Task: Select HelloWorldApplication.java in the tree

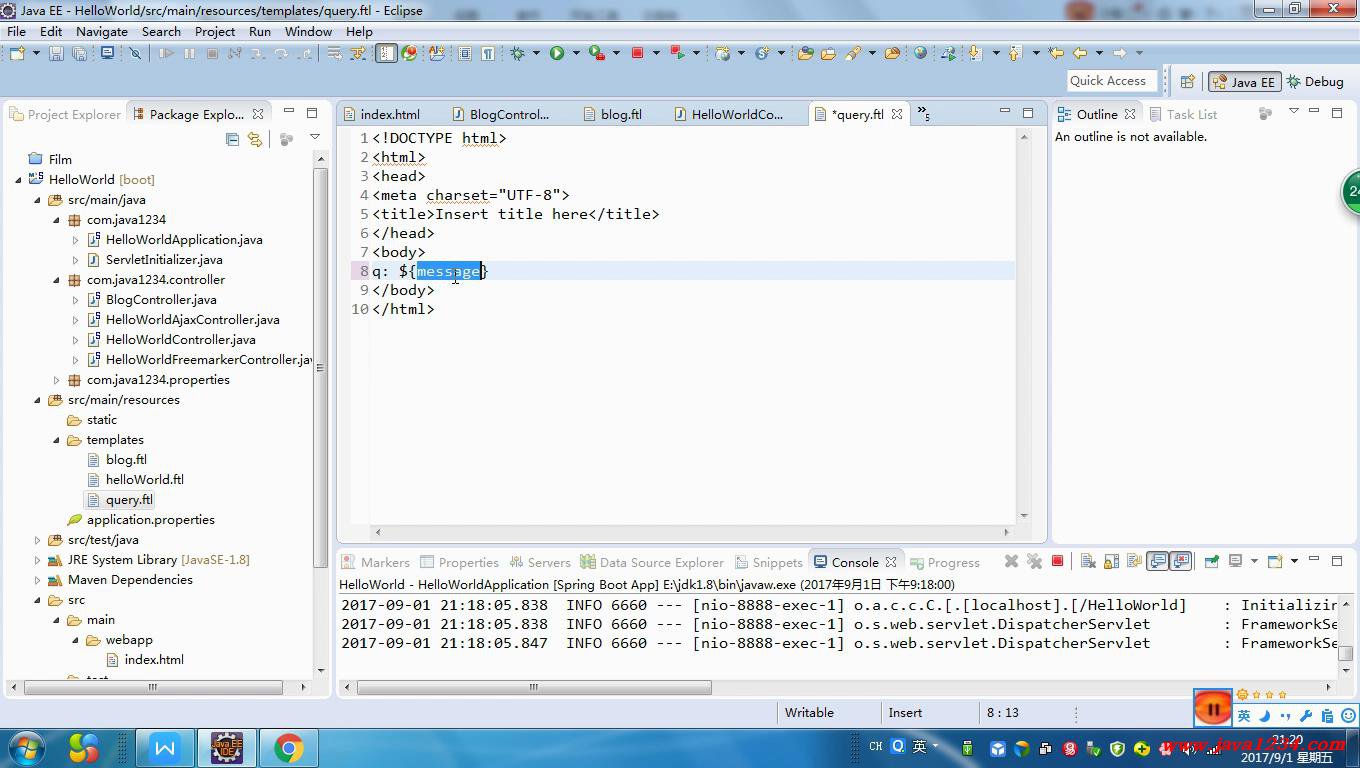Action: pyautogui.click(x=175, y=240)
